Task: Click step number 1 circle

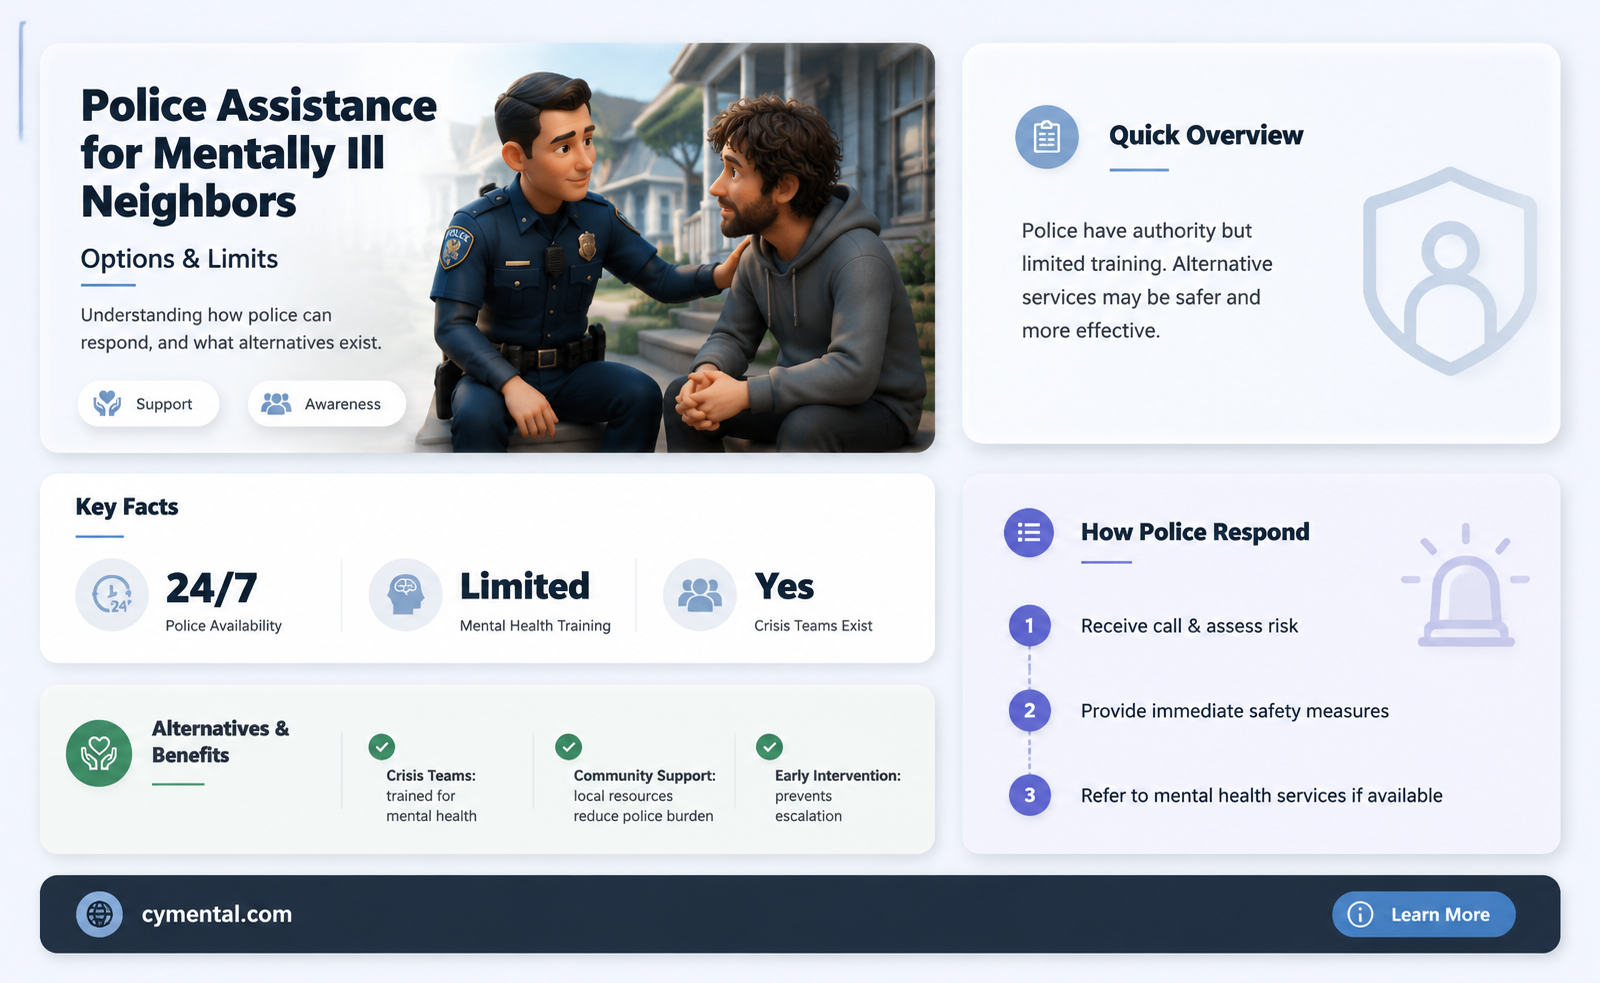Action: click(1029, 626)
